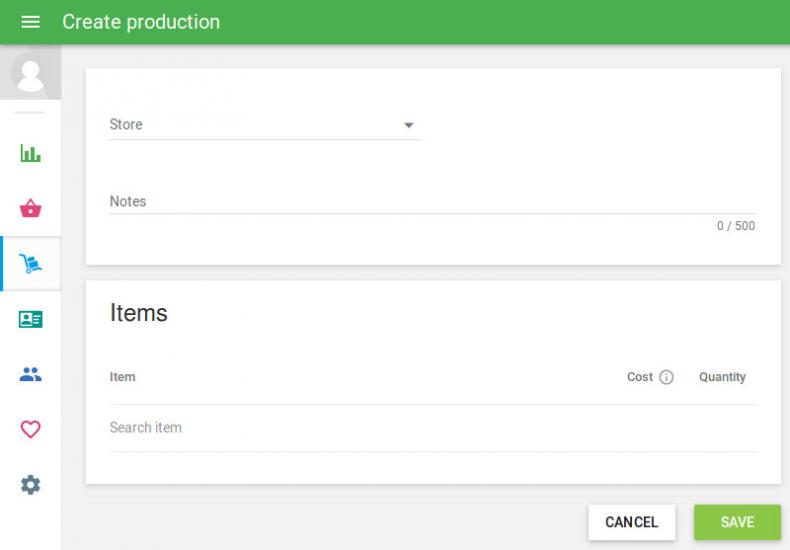This screenshot has height=550, width=790.
Task: Click the user avatar profile icon
Action: point(30,75)
